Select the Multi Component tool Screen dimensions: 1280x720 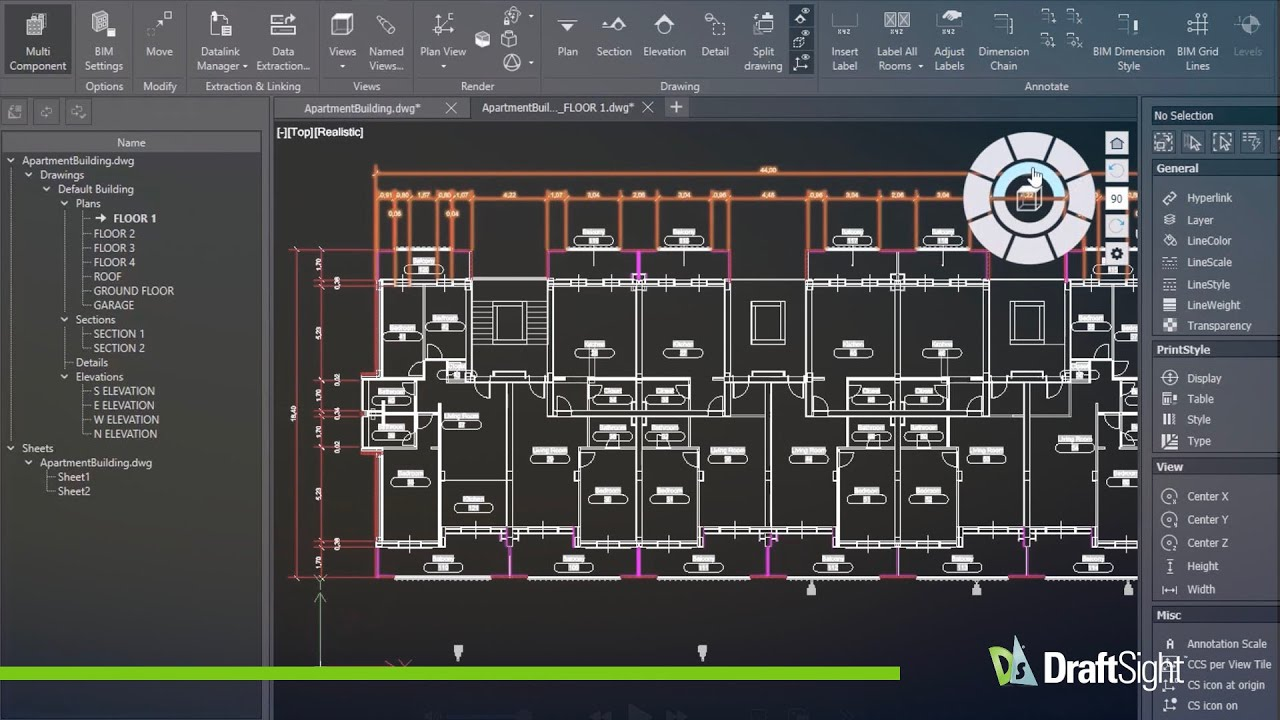[37, 38]
